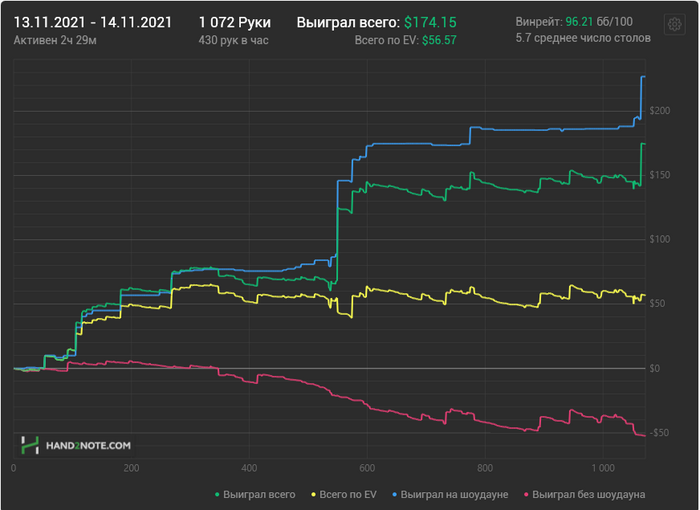
Task: Click the pink dot next to 'Выиграл без шоудауна'
Action: coord(526,495)
